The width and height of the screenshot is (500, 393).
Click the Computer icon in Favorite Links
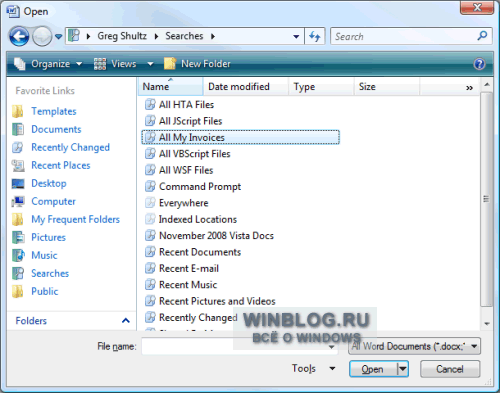point(18,202)
